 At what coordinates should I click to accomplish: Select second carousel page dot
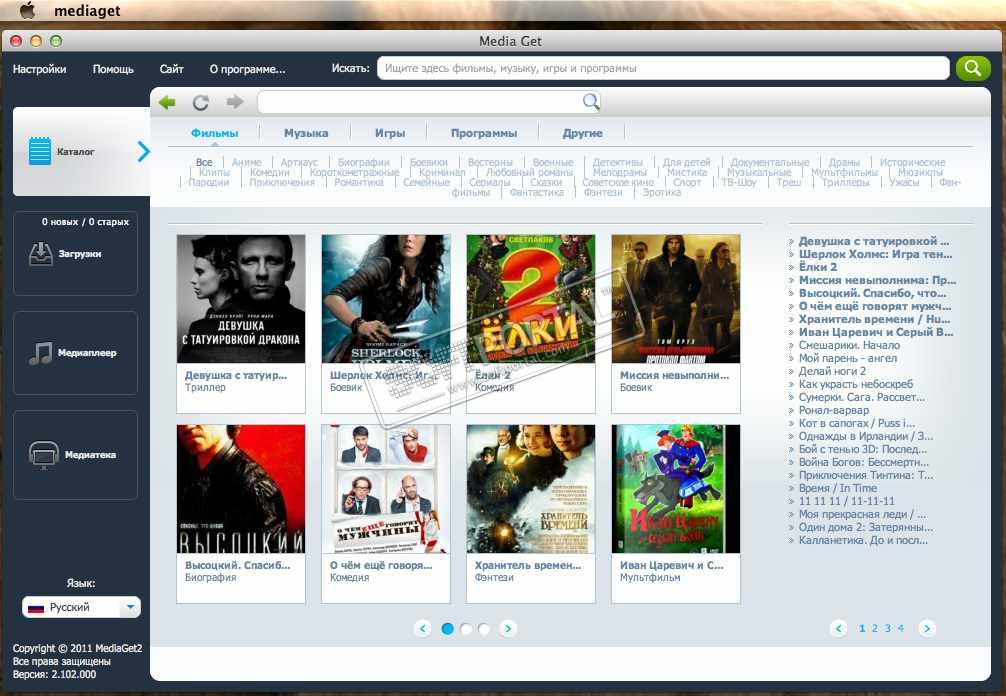pyautogui.click(x=466, y=629)
